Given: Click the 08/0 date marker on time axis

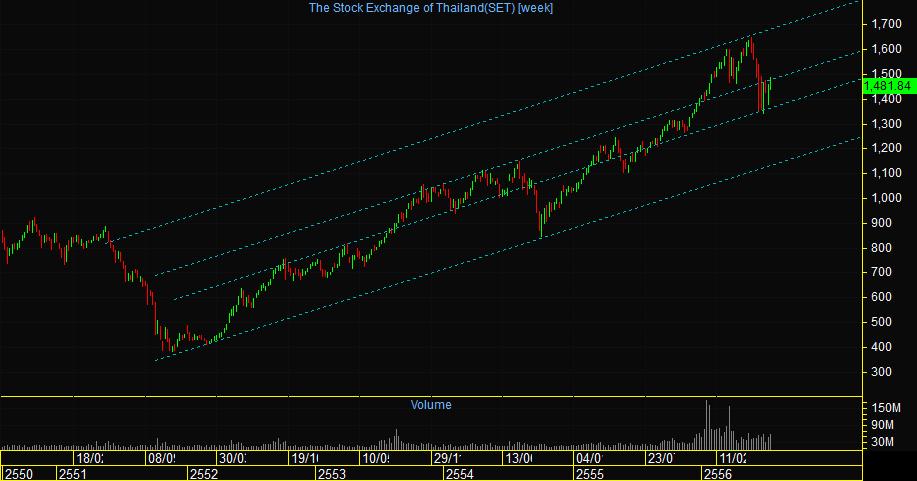Looking at the screenshot, I should click(x=161, y=458).
